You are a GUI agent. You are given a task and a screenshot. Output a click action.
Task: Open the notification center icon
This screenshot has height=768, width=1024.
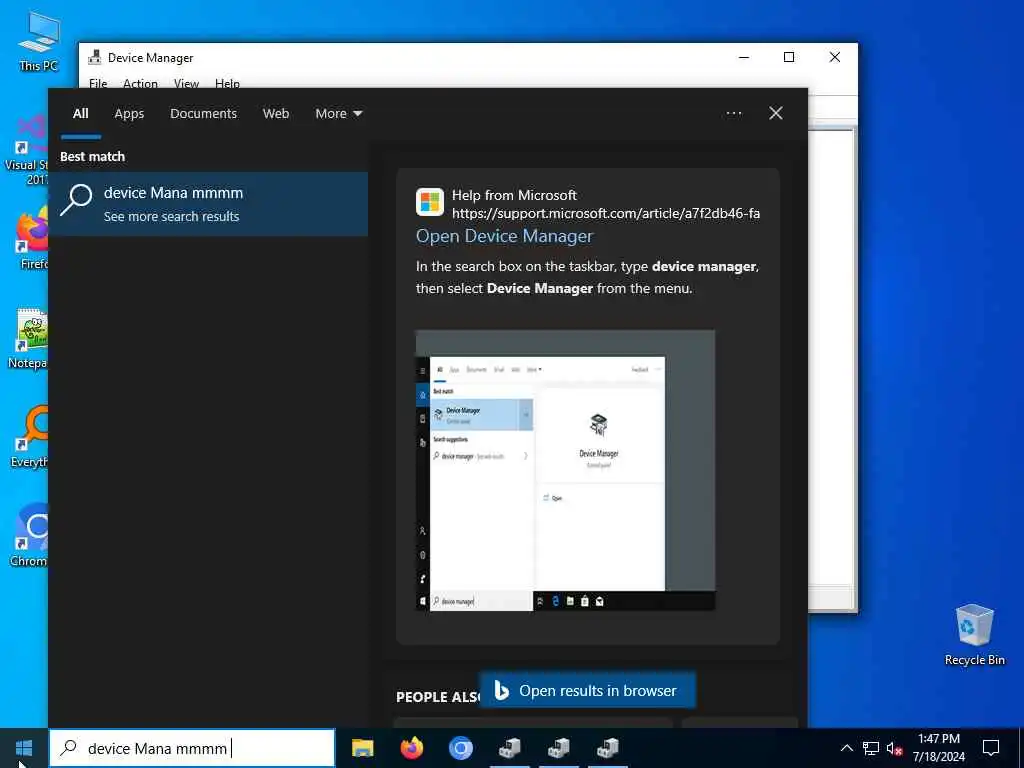click(991, 748)
